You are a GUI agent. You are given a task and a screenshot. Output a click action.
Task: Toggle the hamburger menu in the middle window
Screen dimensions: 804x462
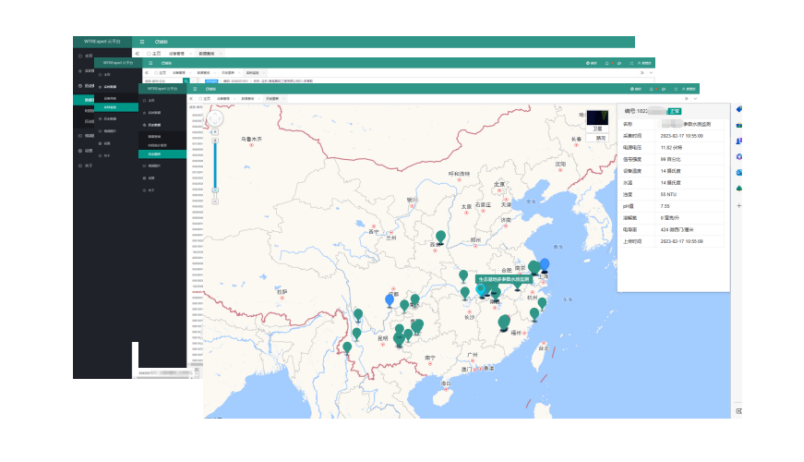(x=150, y=63)
